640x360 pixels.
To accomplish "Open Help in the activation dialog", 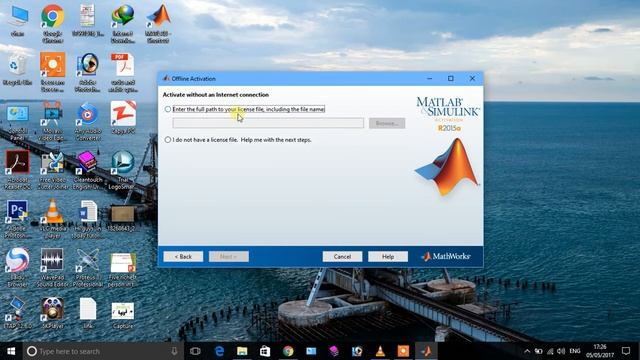I will click(388, 256).
